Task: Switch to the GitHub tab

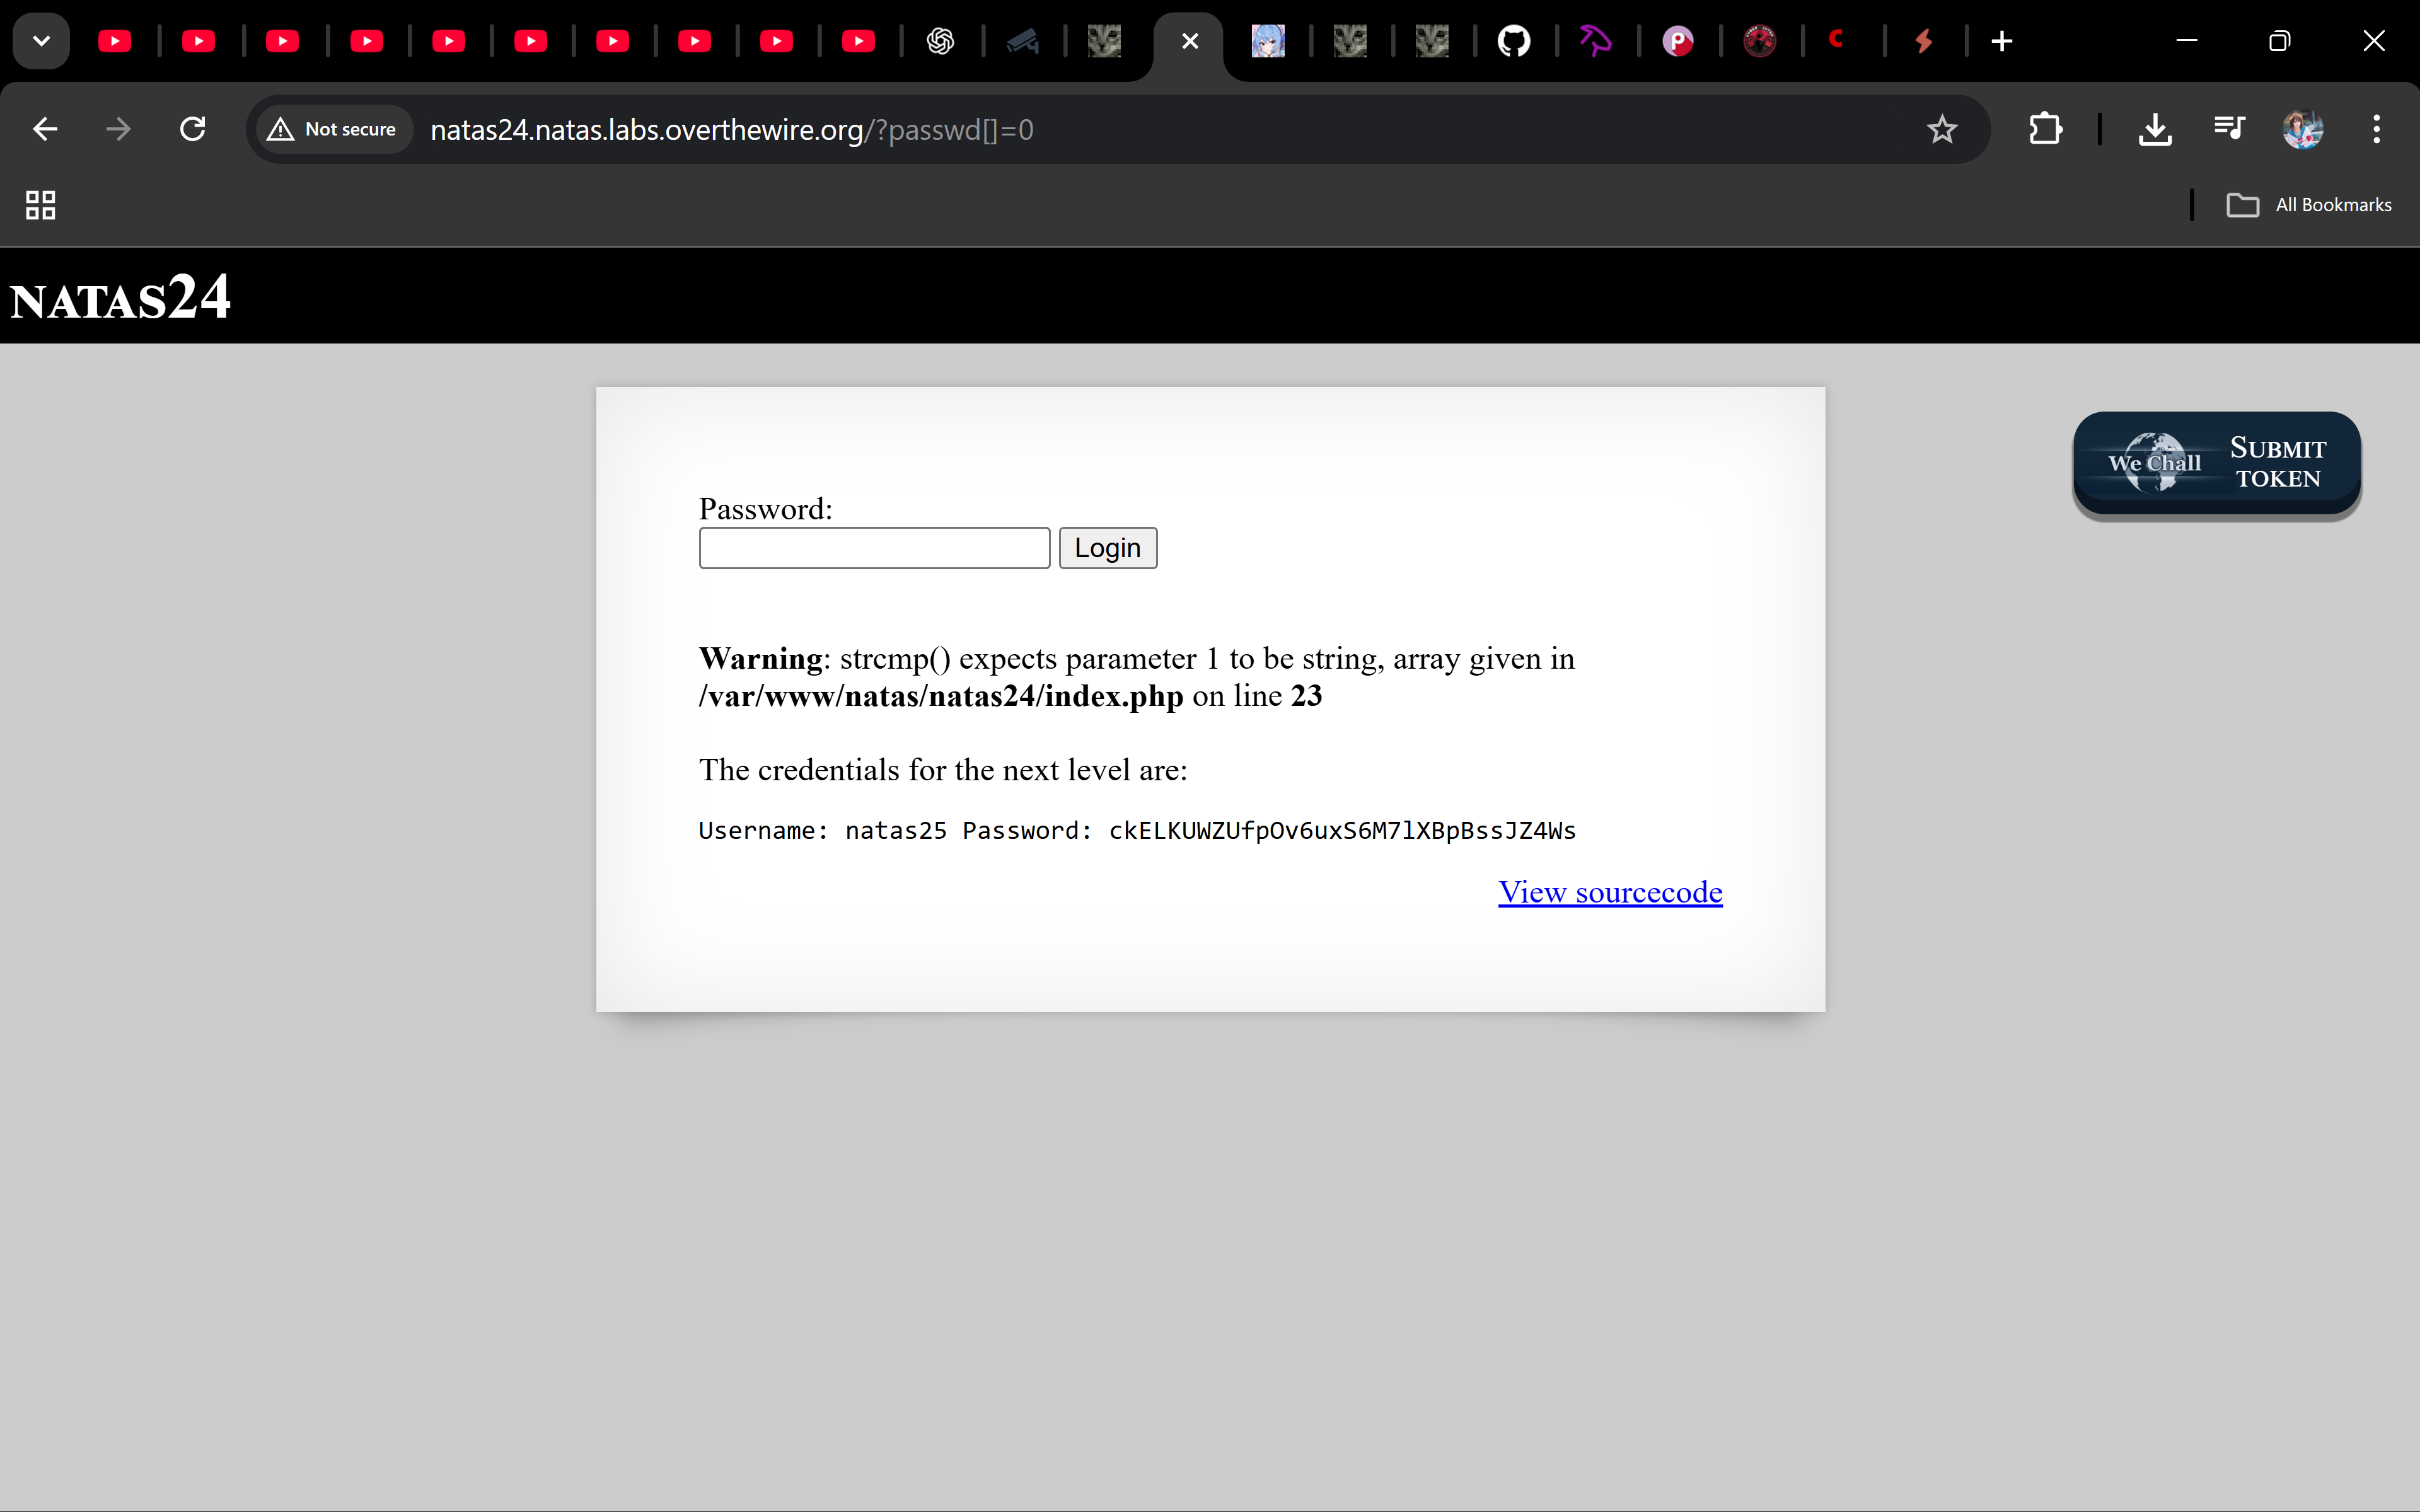Action: click(1513, 41)
